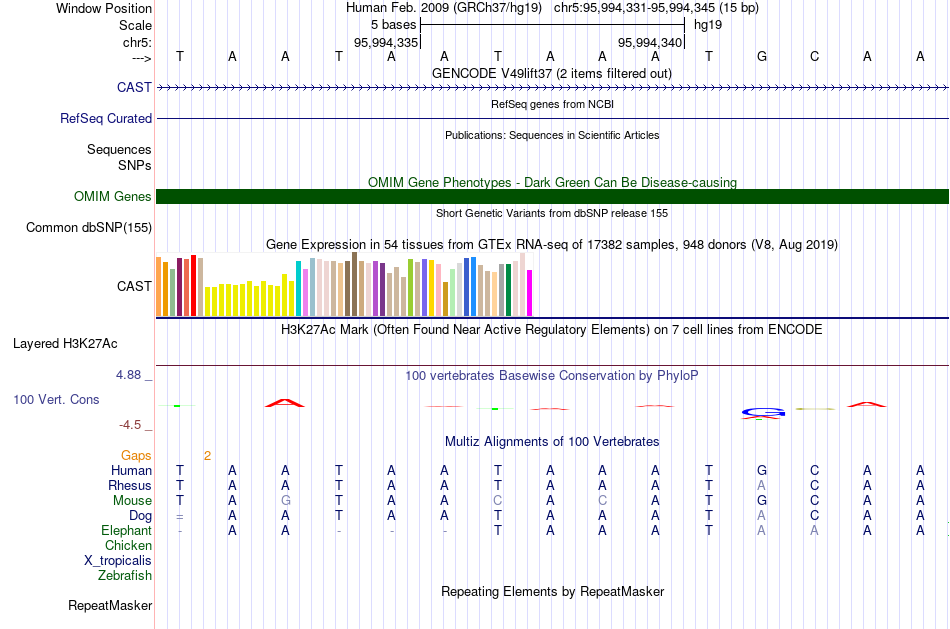Click the Common dbSNP(155) track label
950x629 pixels.
pos(88,227)
